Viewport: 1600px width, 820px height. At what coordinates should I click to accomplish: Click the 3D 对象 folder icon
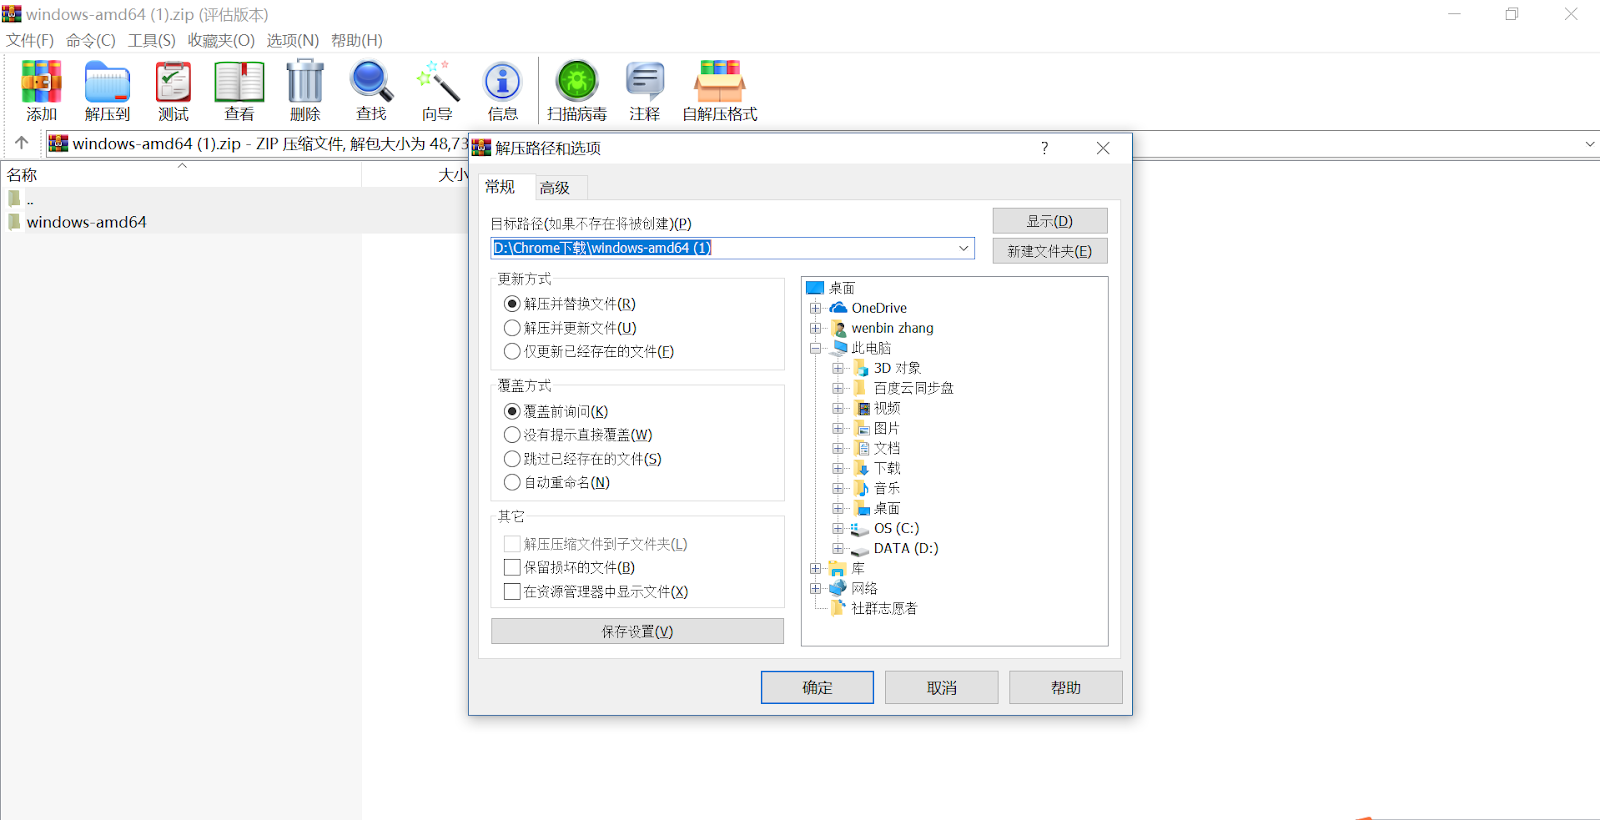point(861,368)
